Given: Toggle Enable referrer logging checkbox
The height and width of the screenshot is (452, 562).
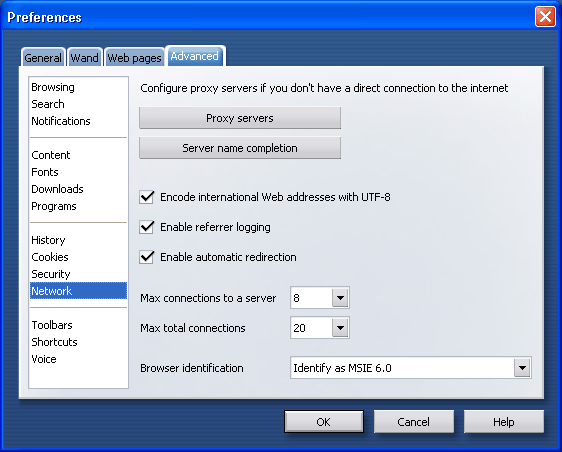Looking at the screenshot, I should click(147, 227).
